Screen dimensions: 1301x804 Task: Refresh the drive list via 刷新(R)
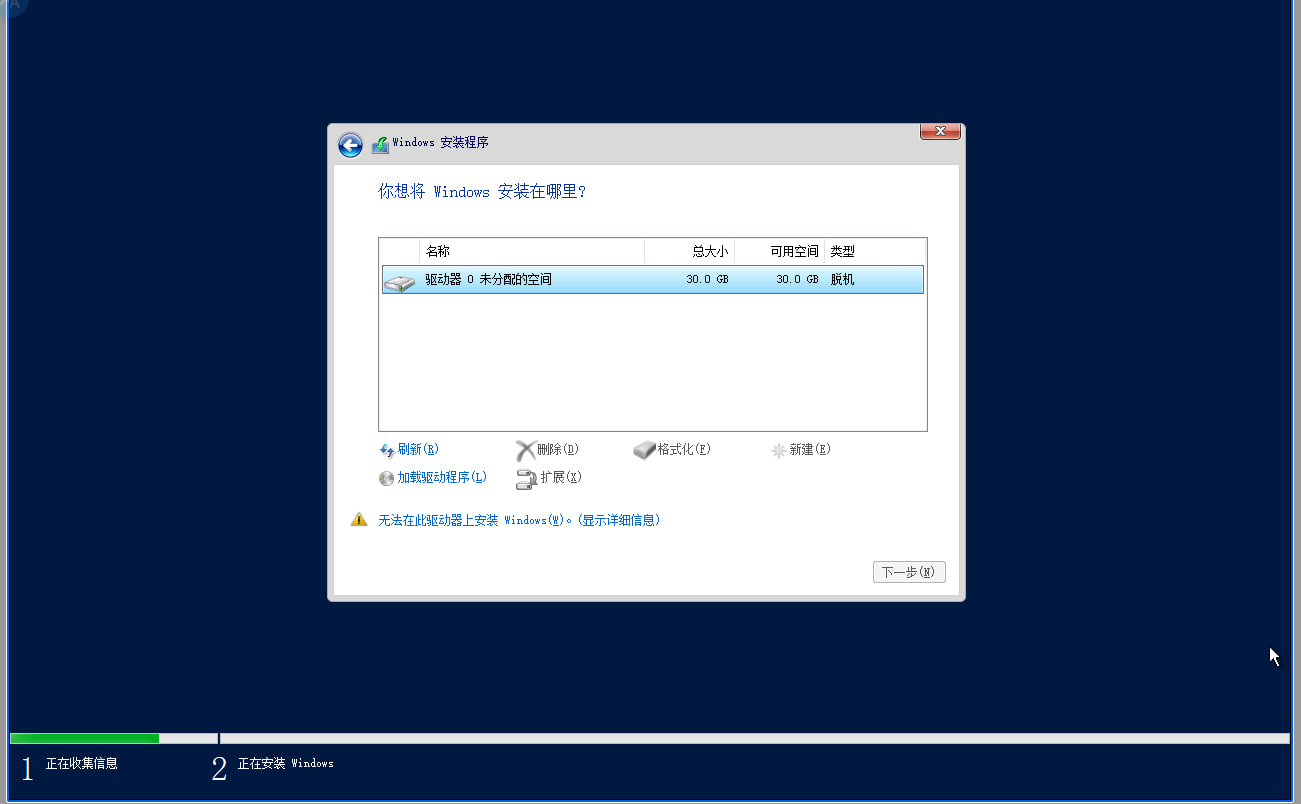418,450
